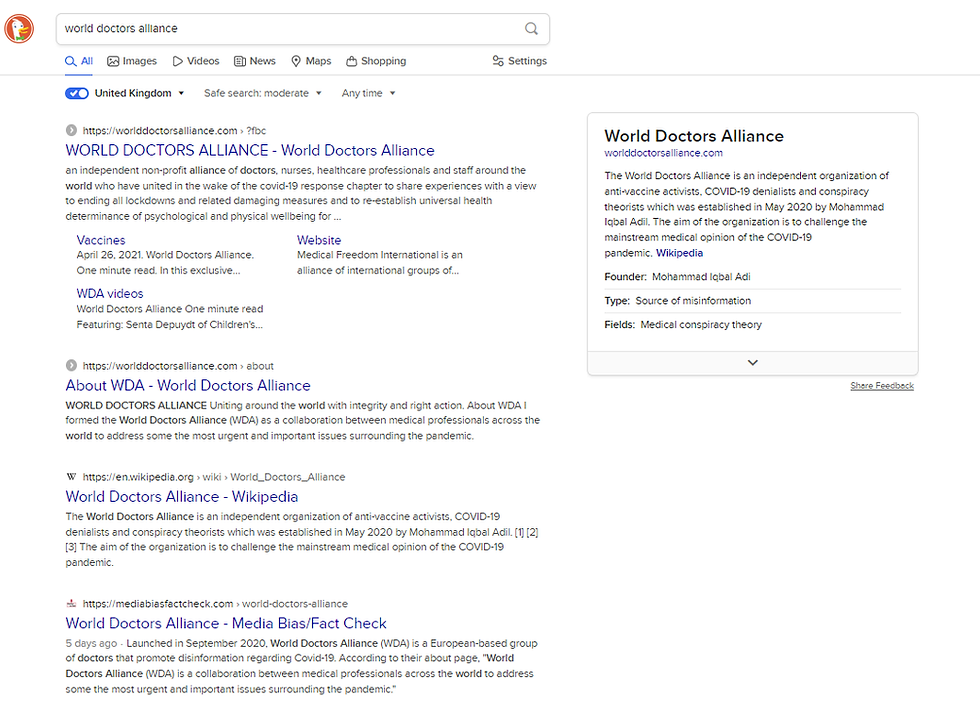
Task: Click the World Doctors Alliance info panel heading
Action: click(694, 136)
